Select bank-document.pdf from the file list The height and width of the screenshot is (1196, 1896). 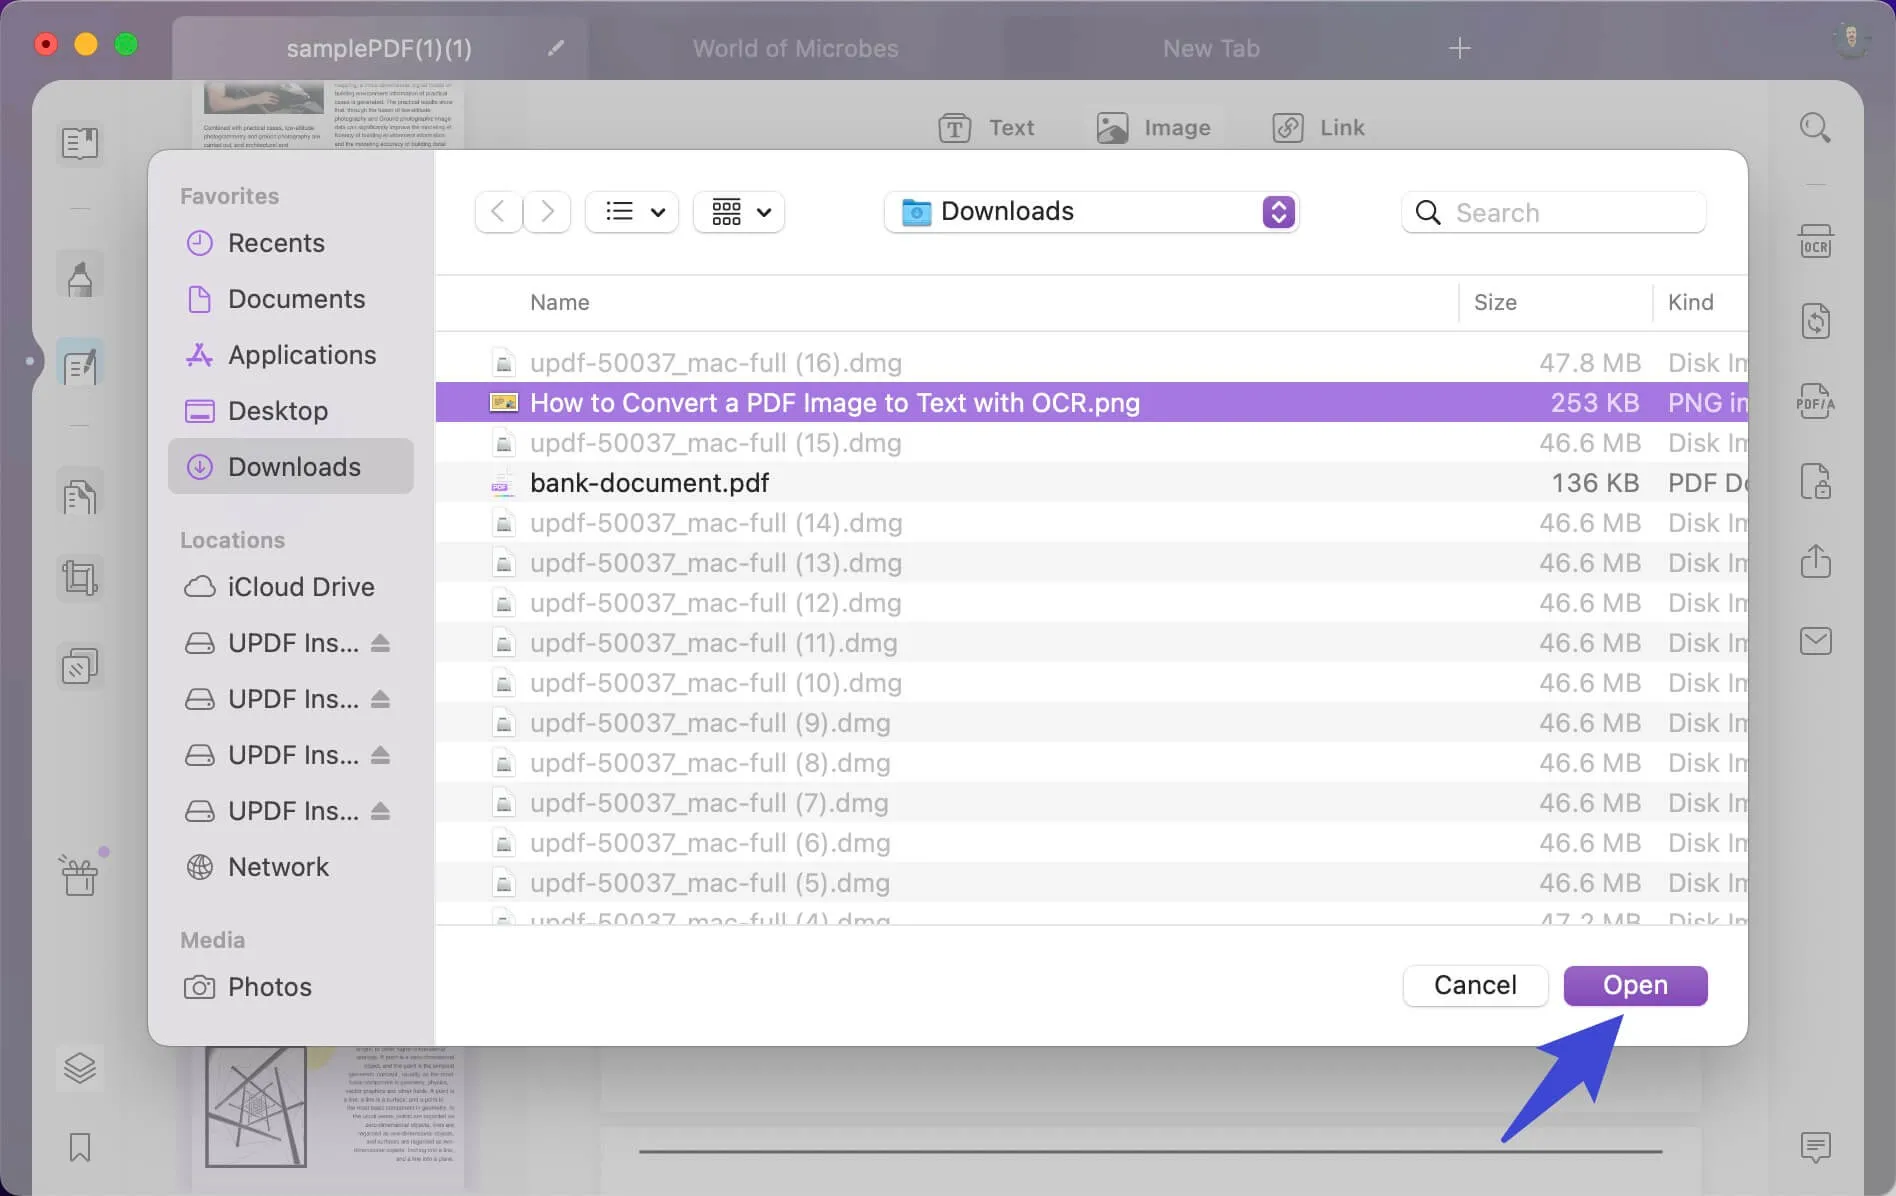tap(649, 482)
